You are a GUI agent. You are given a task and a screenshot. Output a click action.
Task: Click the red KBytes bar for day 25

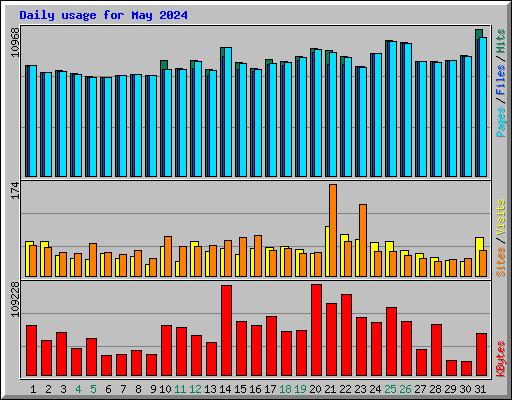click(391, 342)
